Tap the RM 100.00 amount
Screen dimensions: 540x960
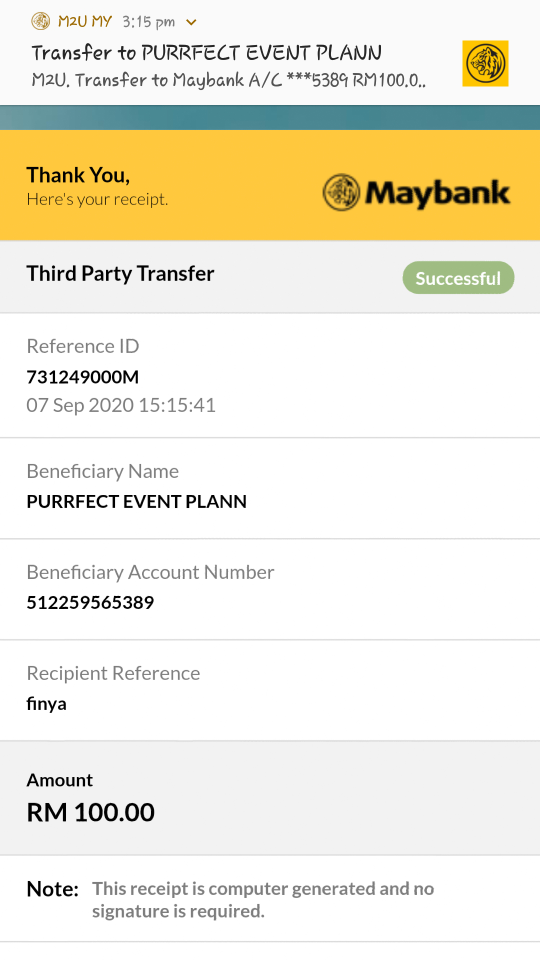point(91,812)
